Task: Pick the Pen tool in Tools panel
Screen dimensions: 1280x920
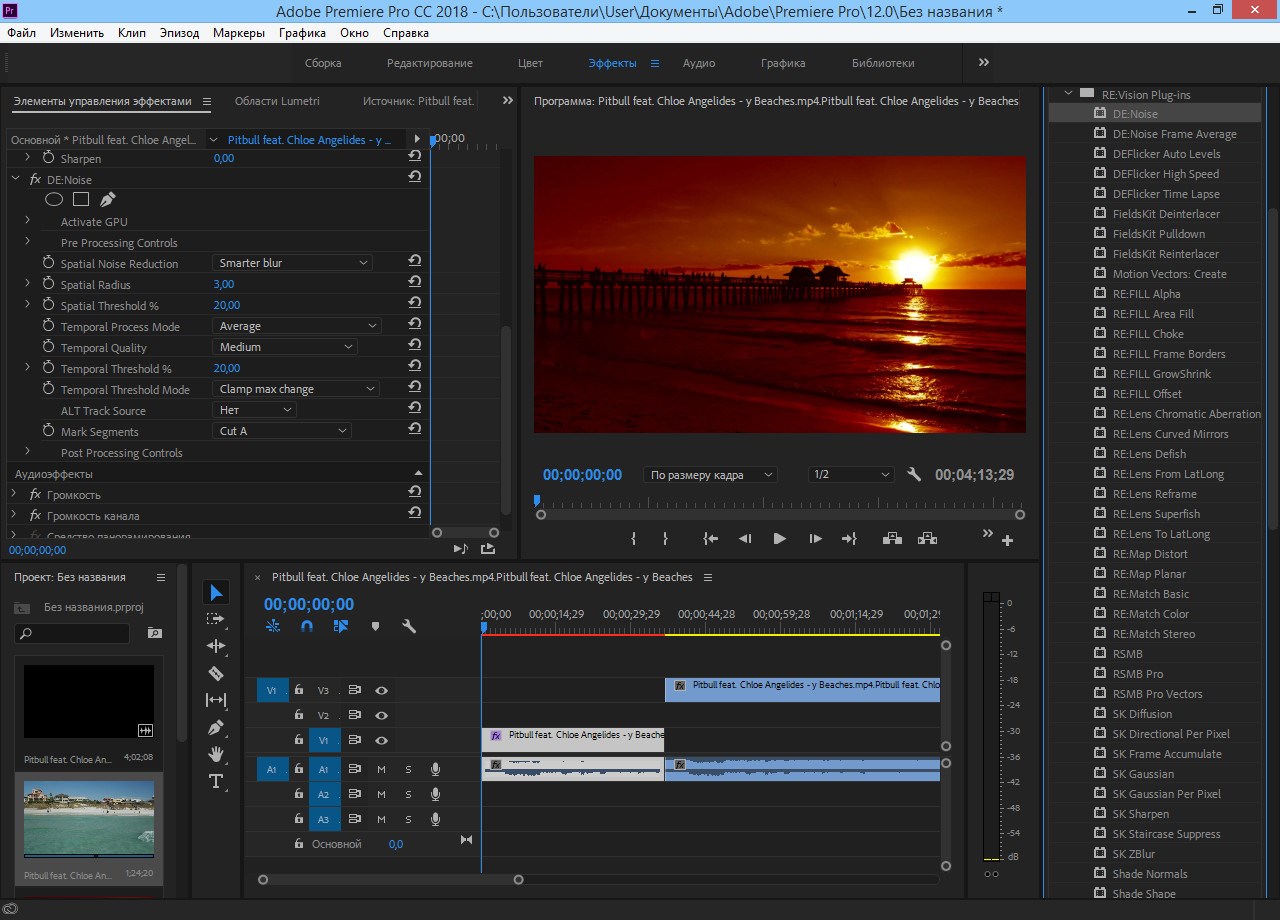Action: tap(216, 727)
